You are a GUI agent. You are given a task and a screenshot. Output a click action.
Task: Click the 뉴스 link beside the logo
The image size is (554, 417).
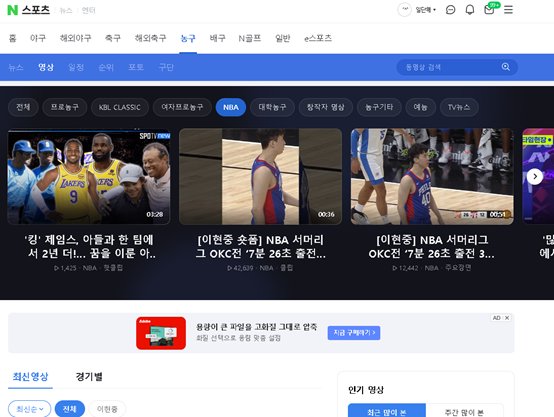(x=66, y=11)
